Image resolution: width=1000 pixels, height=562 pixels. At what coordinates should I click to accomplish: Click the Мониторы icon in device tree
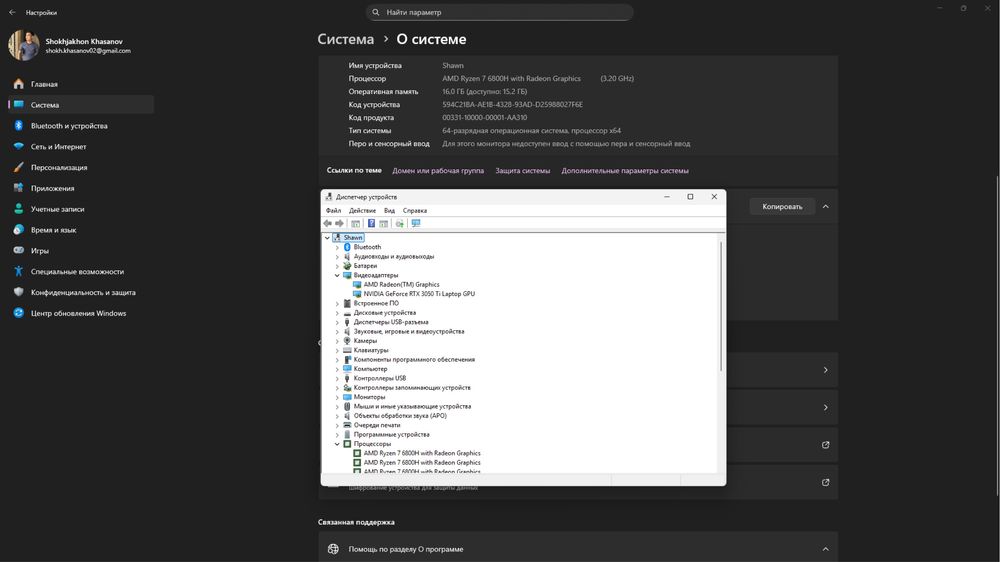pos(347,397)
